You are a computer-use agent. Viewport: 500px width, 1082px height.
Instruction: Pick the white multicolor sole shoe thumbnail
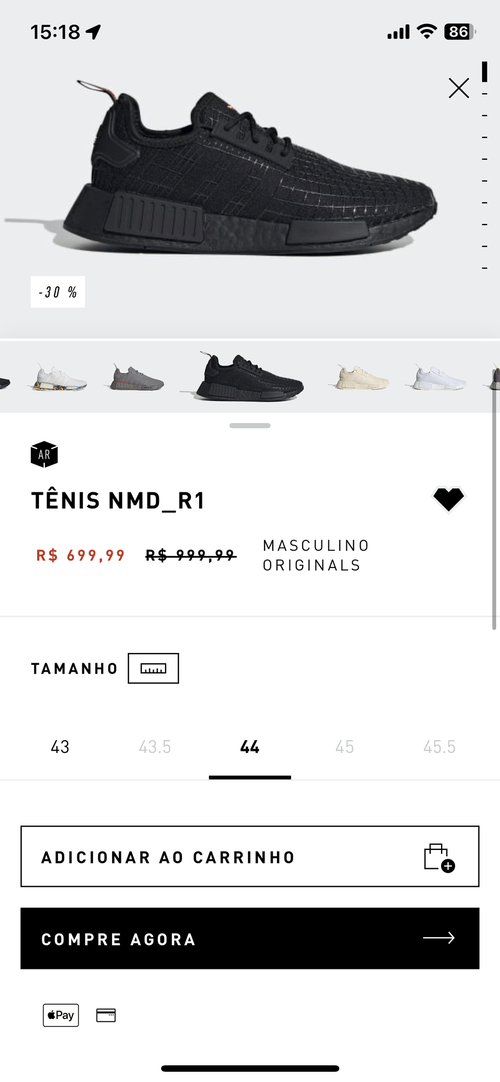[x=59, y=378]
